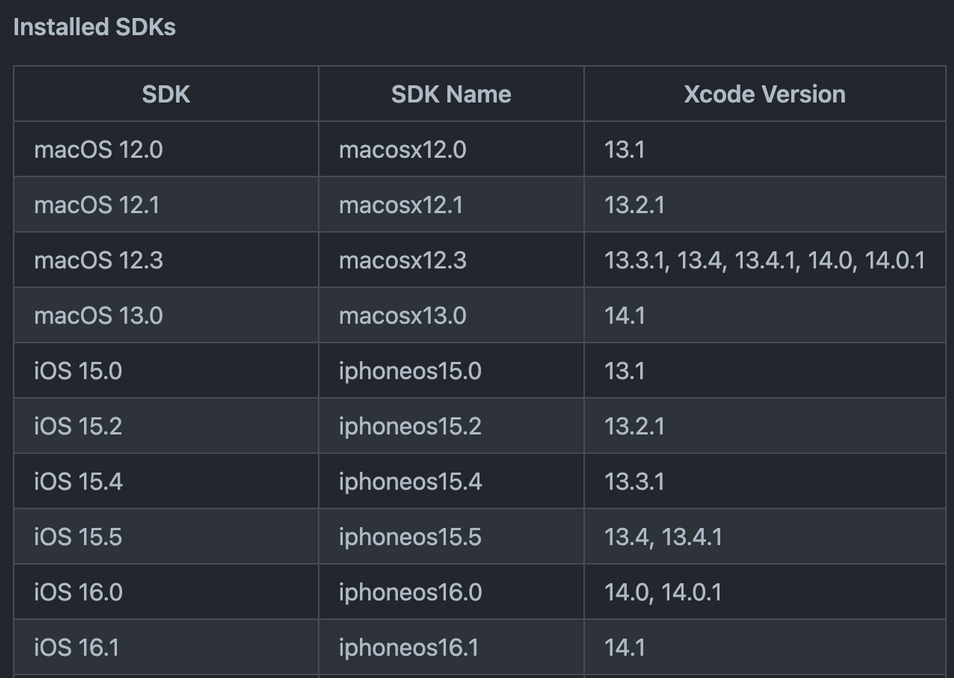
Task: Click the Xcode version in the iOS 16.1 row
Action: click(765, 647)
